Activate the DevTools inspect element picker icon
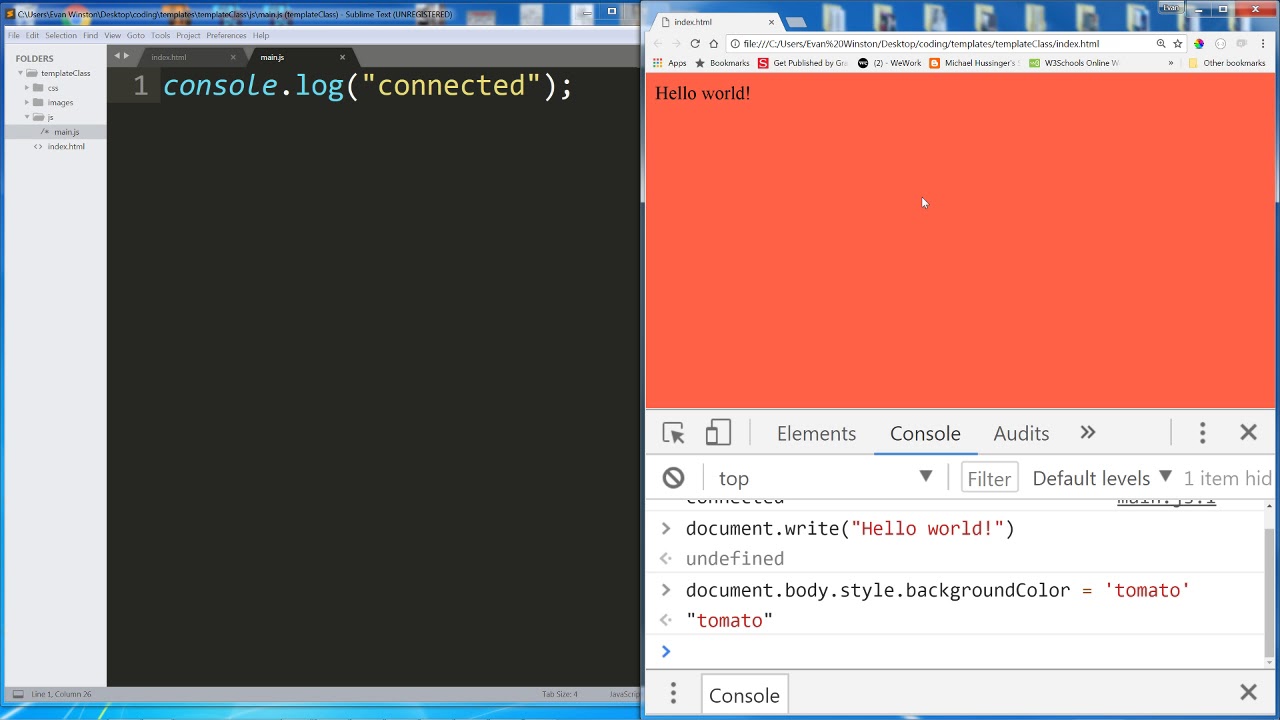 673,433
